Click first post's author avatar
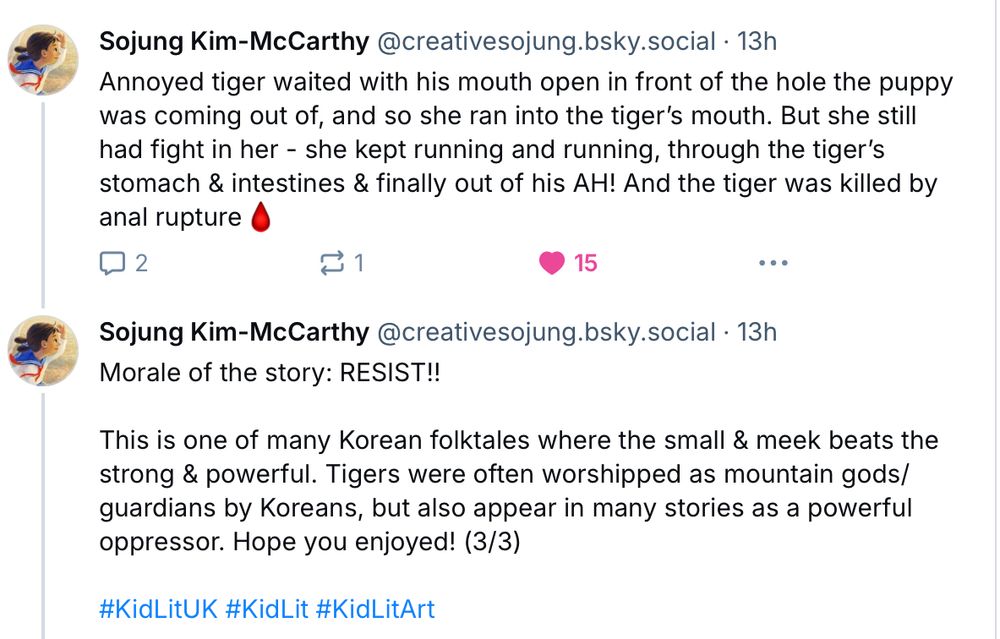 [43, 60]
